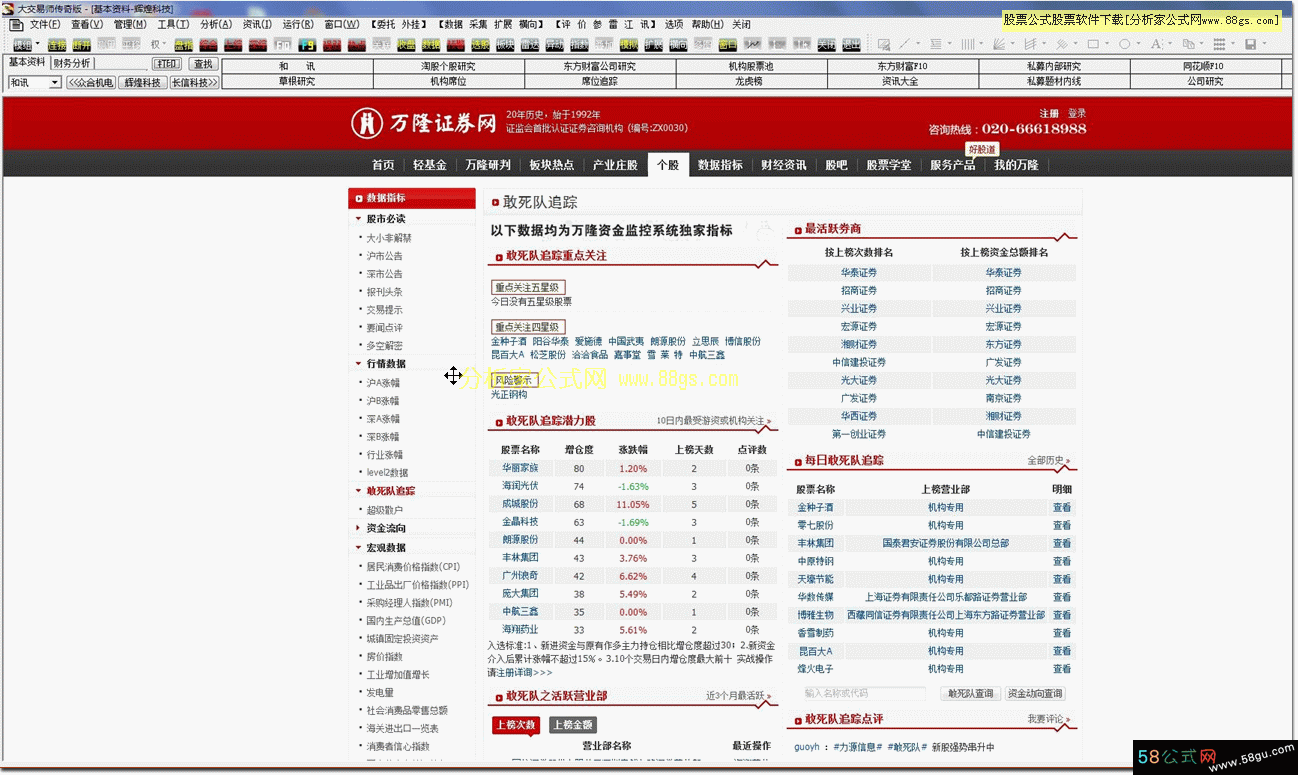Go to 数据指标 in site navigation

[720, 165]
